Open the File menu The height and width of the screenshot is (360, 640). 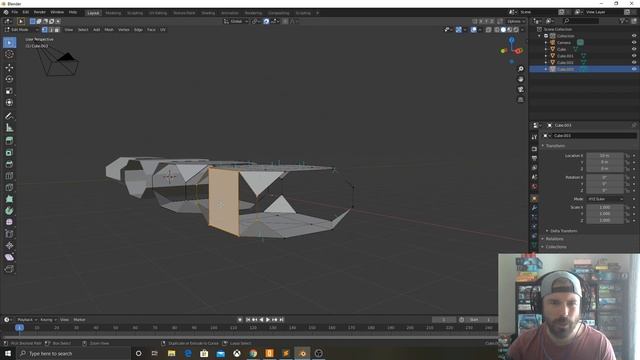point(15,12)
